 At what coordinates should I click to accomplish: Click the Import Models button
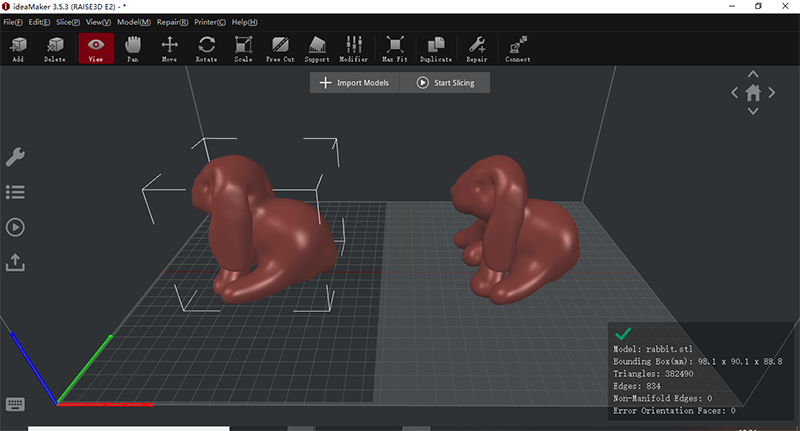(355, 83)
